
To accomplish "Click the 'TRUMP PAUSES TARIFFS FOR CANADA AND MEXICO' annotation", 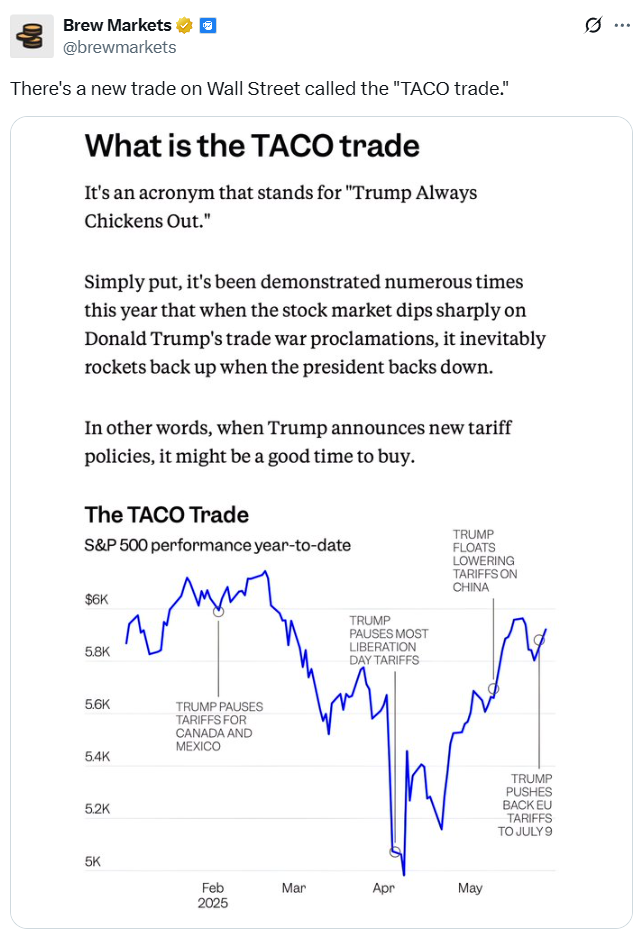I will pyautogui.click(x=219, y=726).
